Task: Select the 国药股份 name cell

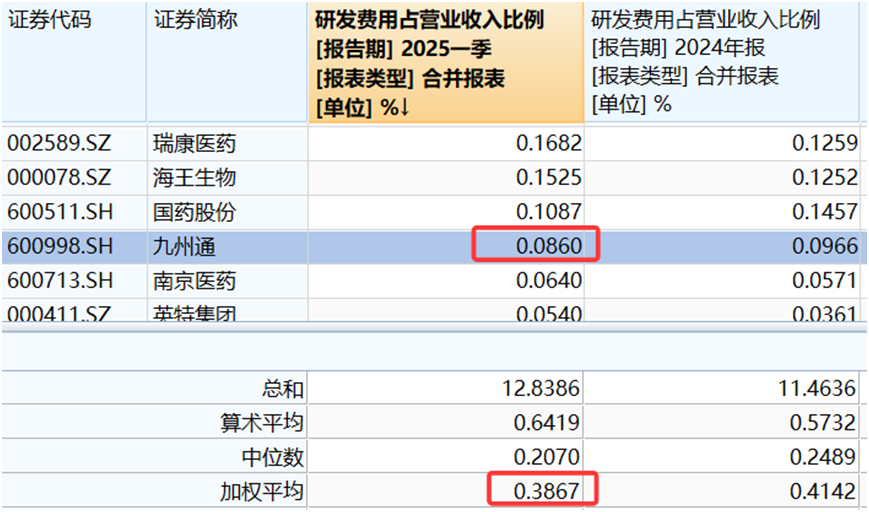Action: (195, 212)
